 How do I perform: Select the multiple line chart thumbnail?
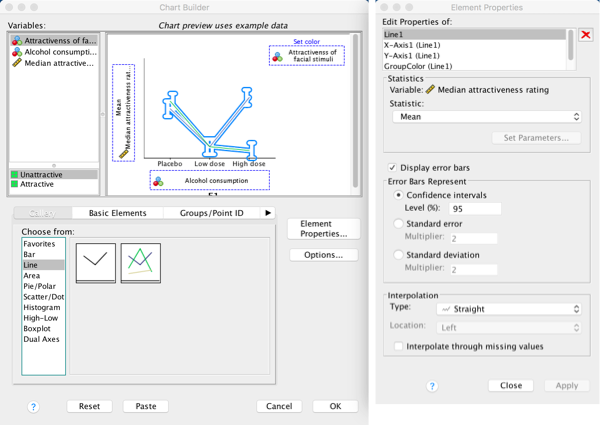coord(139,261)
